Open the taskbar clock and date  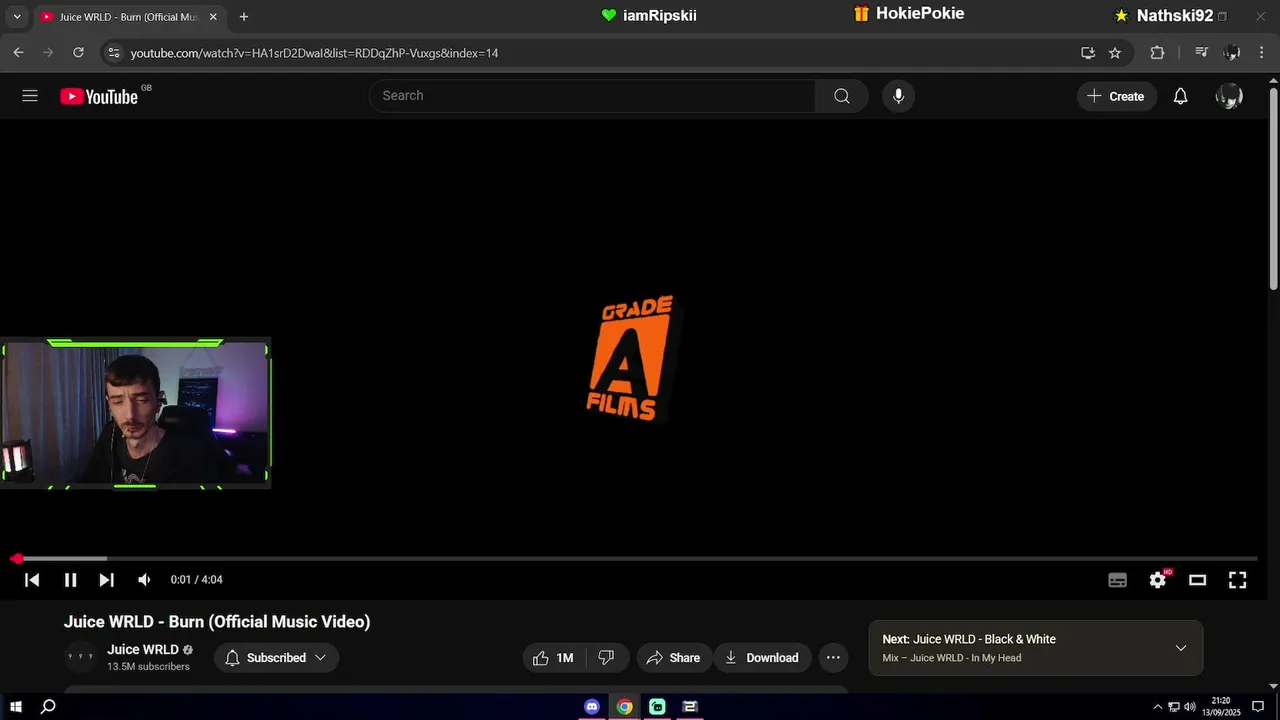[1221, 707]
